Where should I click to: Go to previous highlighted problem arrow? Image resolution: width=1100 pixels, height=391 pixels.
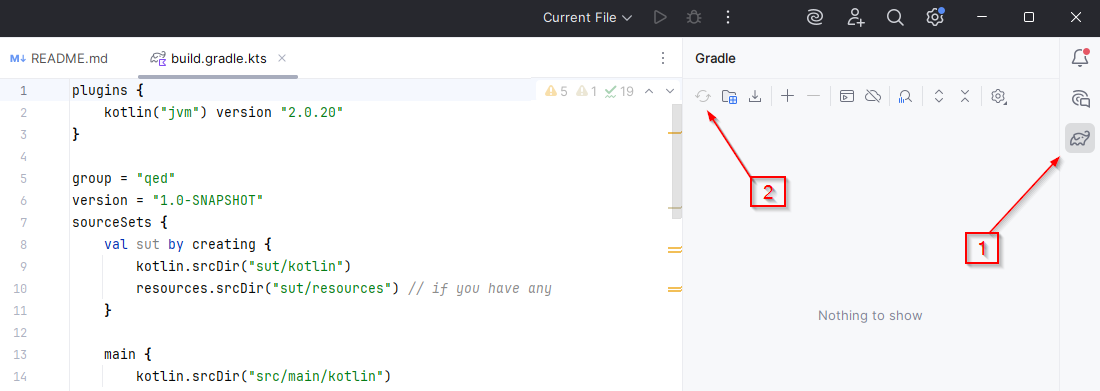[649, 91]
